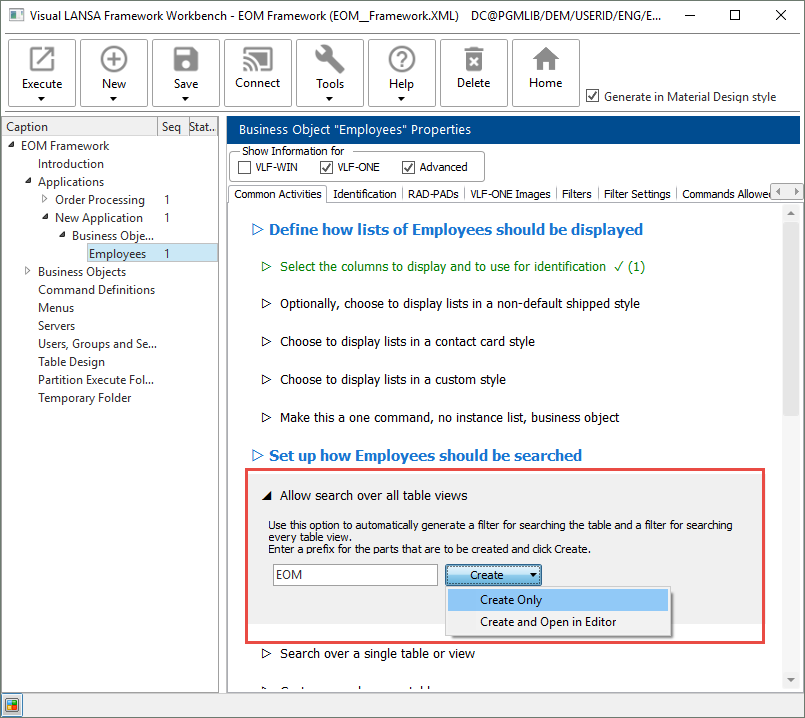
Task: Click scrollbar up arrow in properties pane
Action: [791, 212]
